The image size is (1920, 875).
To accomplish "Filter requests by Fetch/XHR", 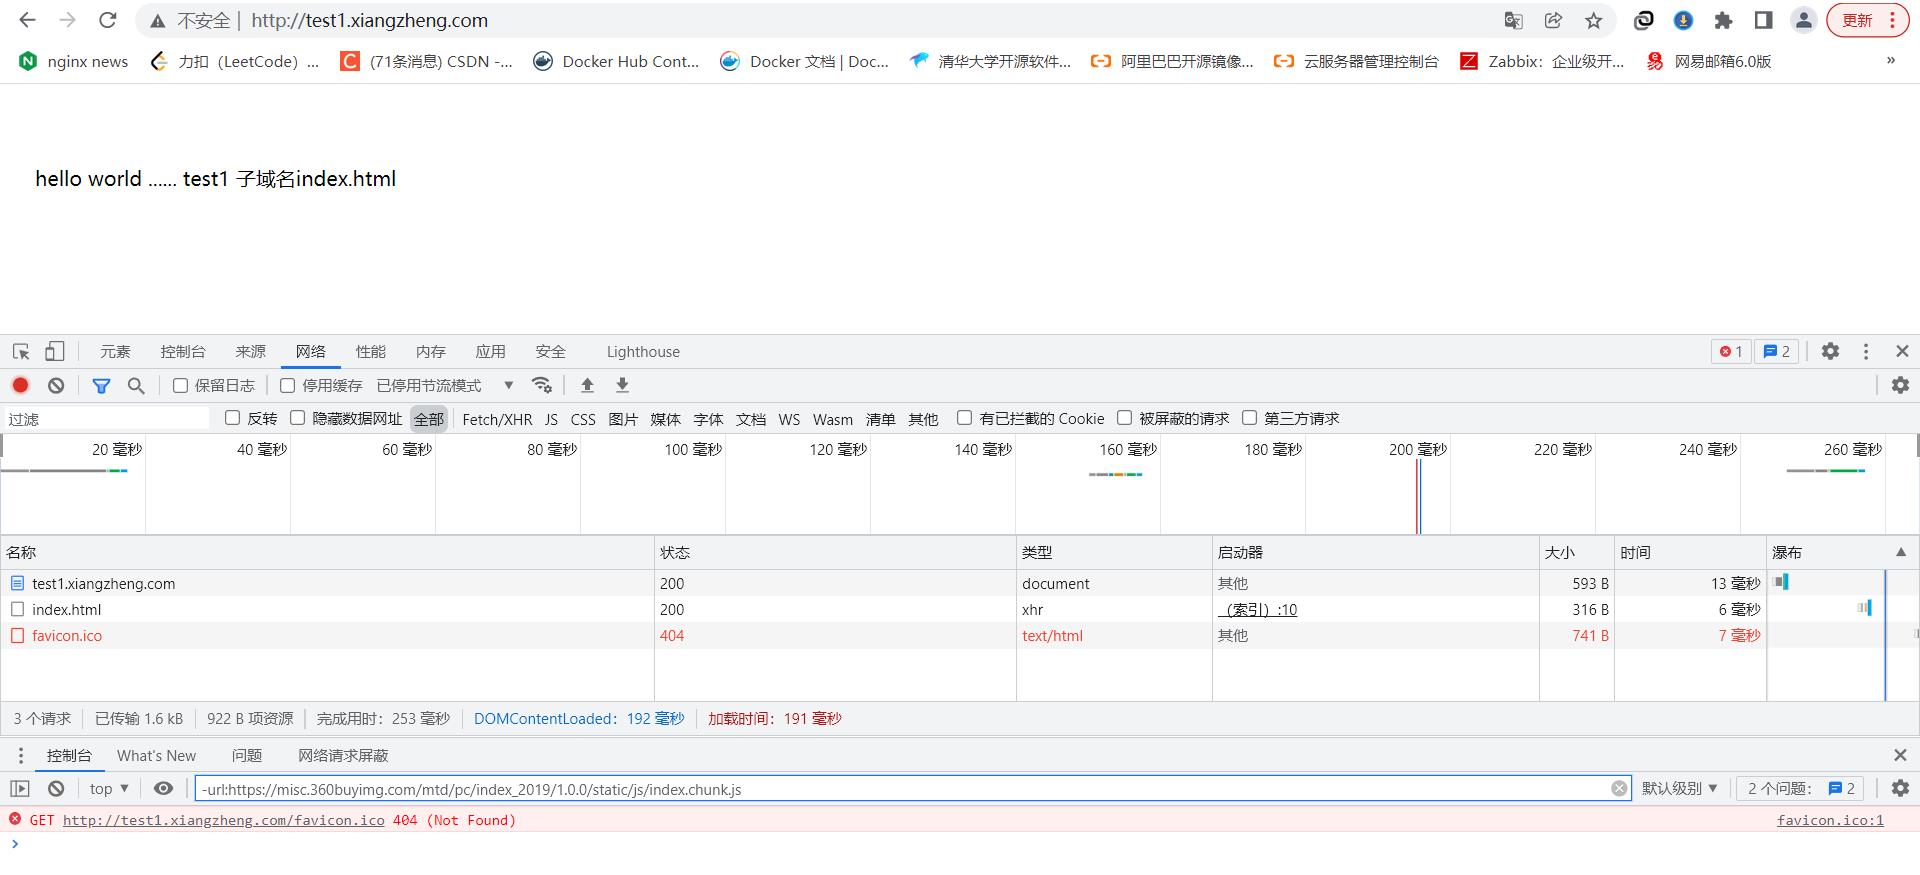I will click(x=497, y=419).
